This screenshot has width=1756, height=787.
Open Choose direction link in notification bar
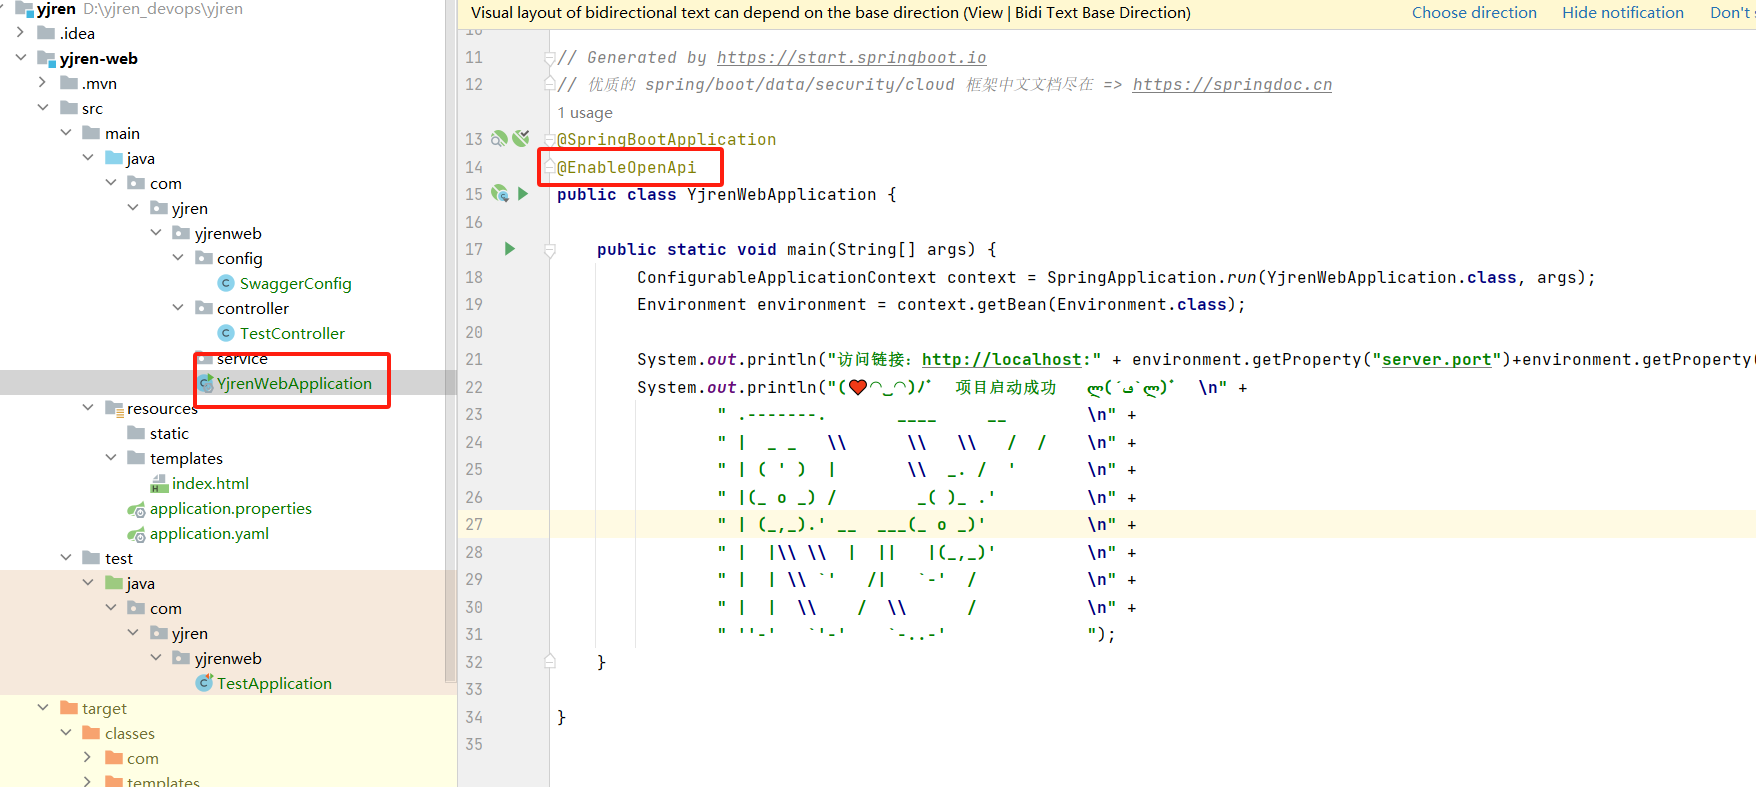(x=1474, y=13)
